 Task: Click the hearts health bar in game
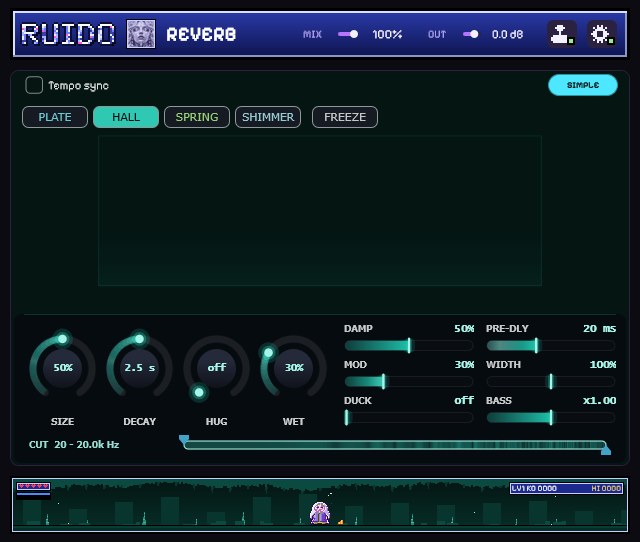tap(33, 486)
